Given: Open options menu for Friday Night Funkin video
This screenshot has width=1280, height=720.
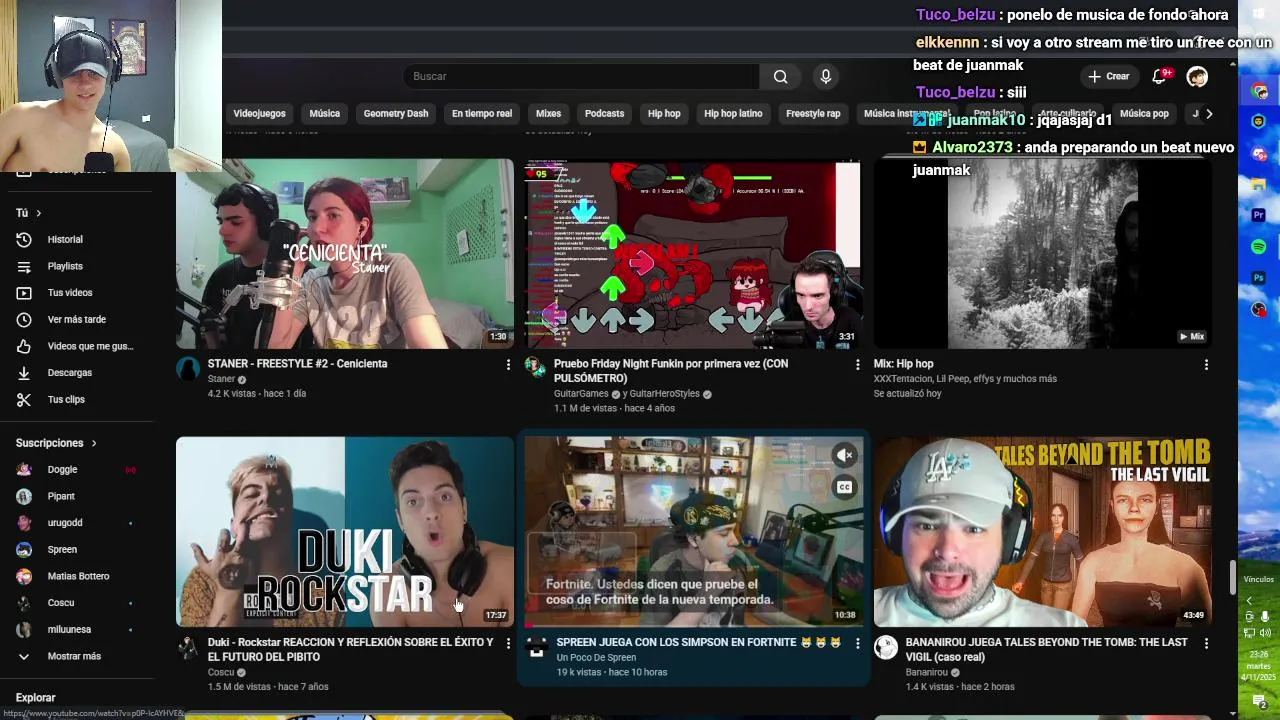Looking at the screenshot, I should click(857, 365).
